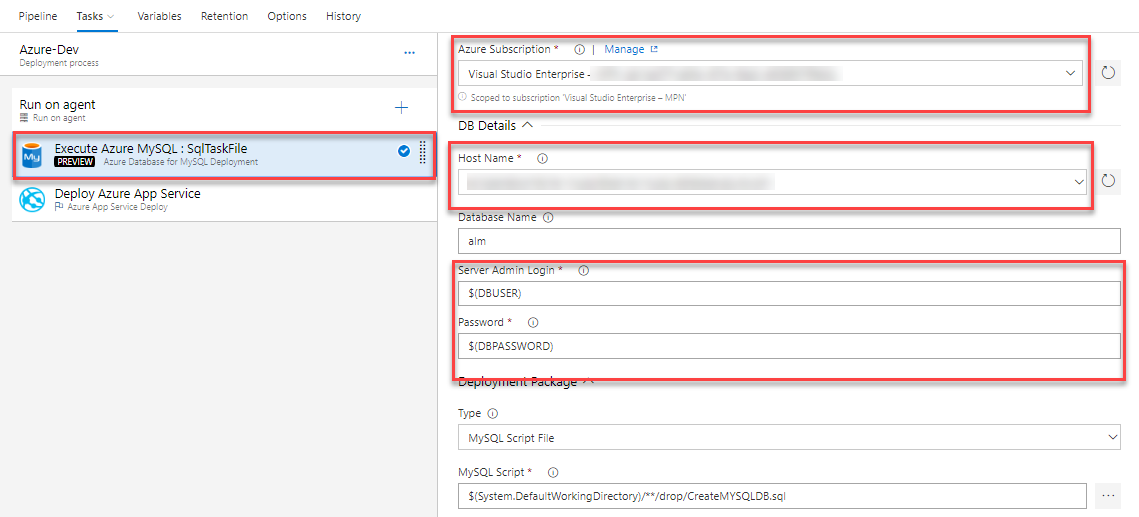Image resolution: width=1139 pixels, height=517 pixels.
Task: Show Server Admin Login info icon
Action: click(x=583, y=270)
